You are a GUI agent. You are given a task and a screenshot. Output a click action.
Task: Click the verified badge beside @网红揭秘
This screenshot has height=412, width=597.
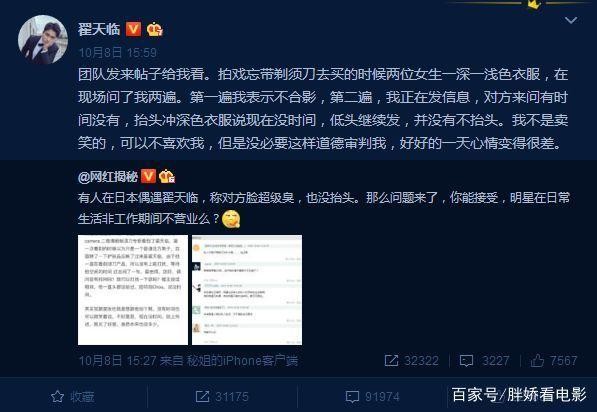point(148,176)
